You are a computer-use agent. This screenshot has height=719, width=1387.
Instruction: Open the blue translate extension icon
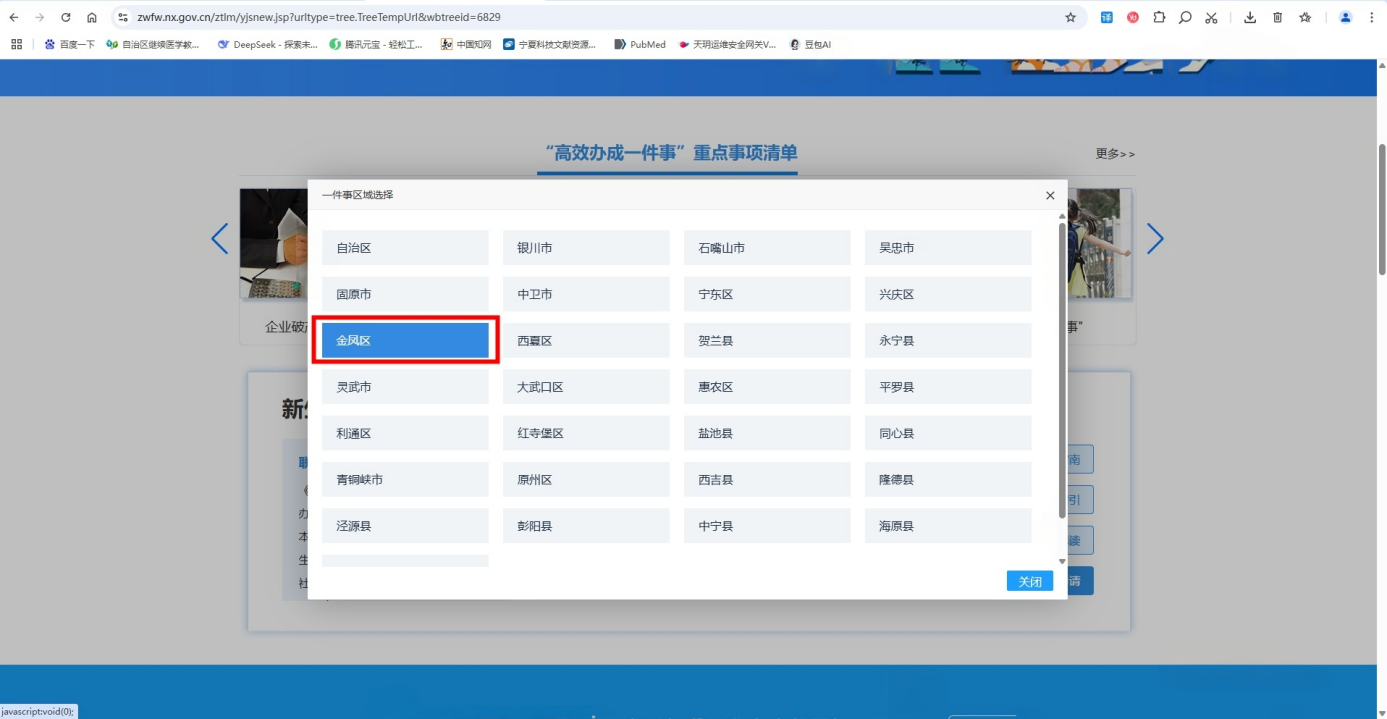[x=1107, y=17]
